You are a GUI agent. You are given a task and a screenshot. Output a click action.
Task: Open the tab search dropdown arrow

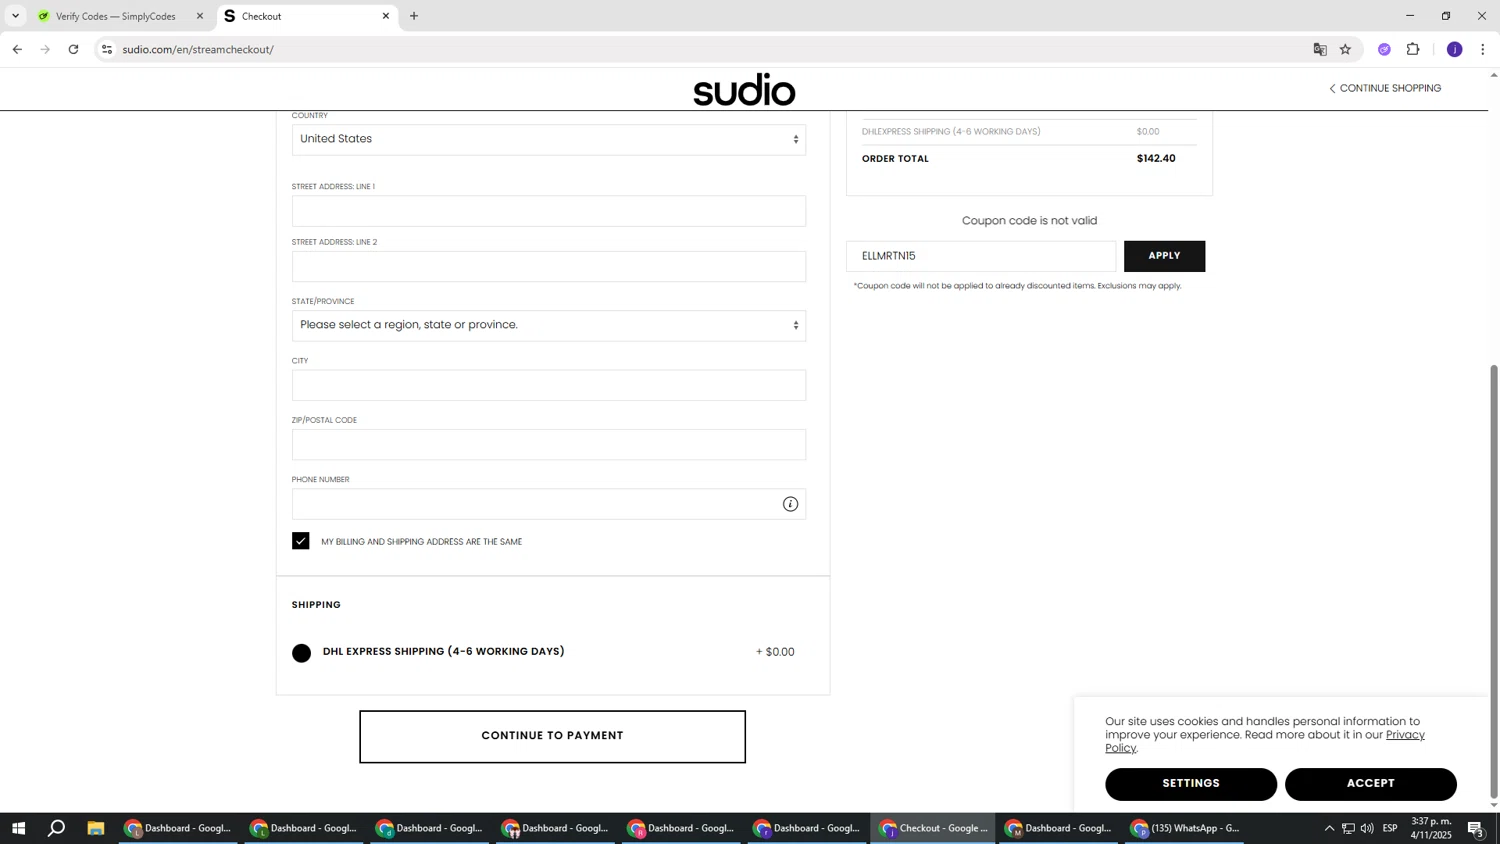15,16
